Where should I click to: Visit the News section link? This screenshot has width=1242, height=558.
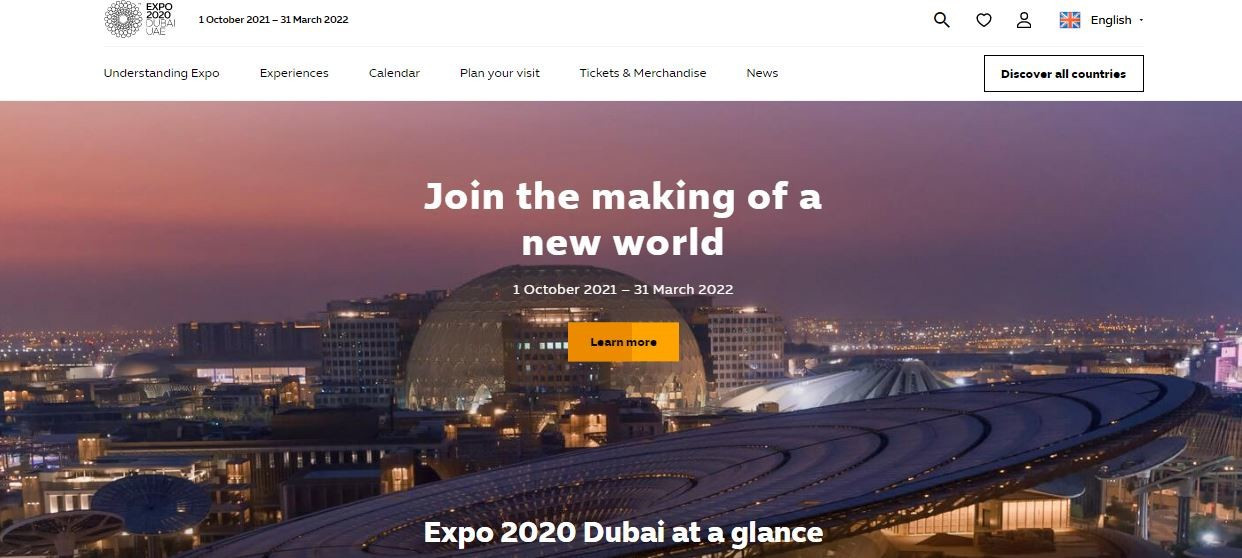[761, 73]
